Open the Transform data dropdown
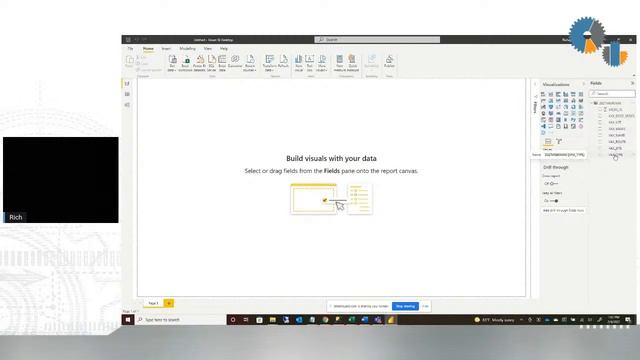 pyautogui.click(x=269, y=63)
